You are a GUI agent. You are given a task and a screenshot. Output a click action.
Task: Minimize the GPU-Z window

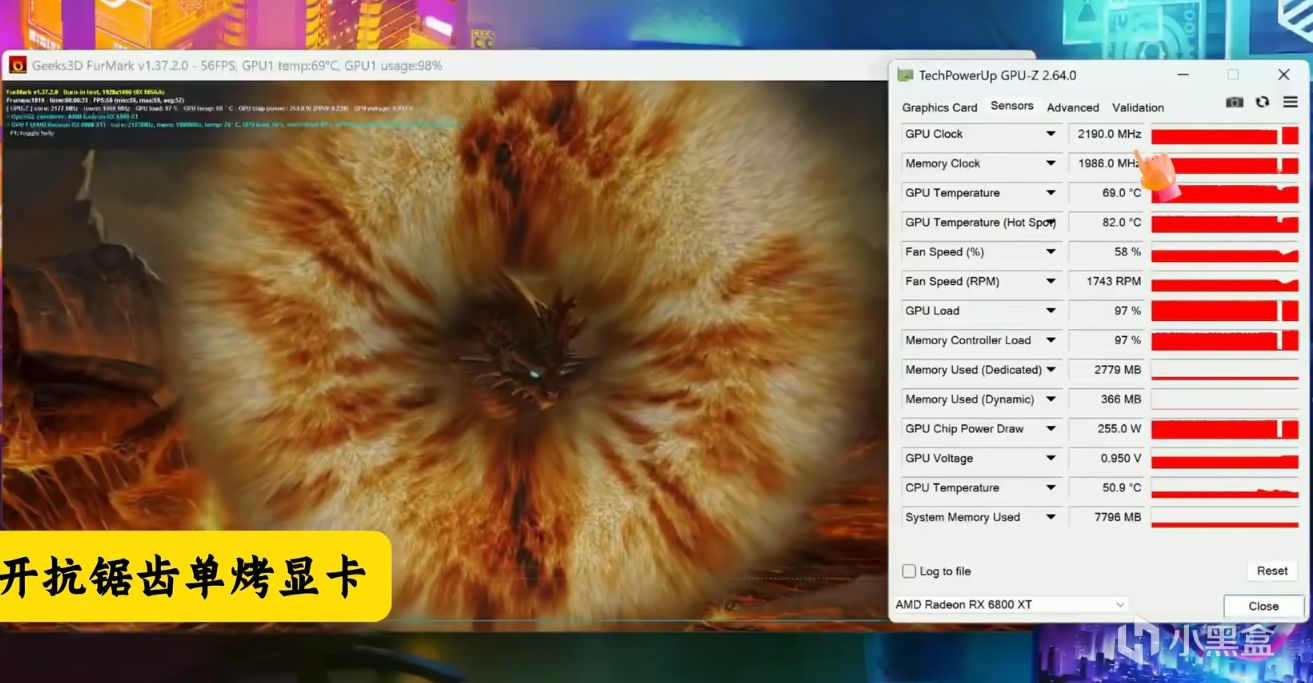[x=1182, y=75]
